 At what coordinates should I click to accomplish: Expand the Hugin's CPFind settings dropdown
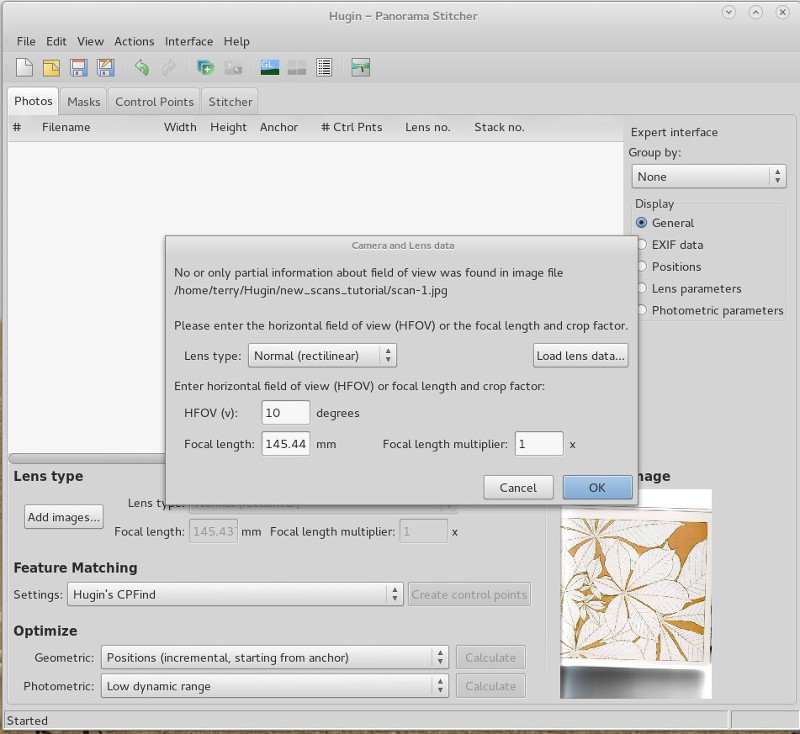click(235, 594)
